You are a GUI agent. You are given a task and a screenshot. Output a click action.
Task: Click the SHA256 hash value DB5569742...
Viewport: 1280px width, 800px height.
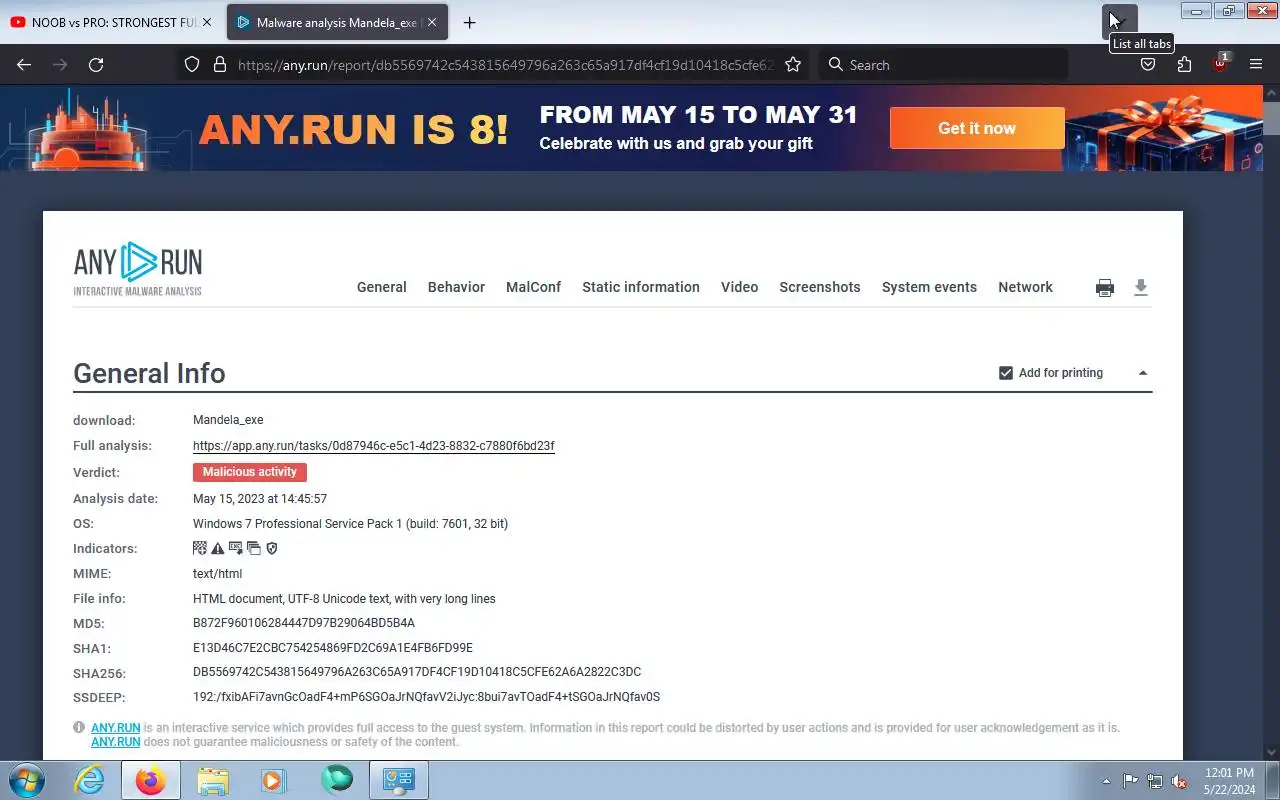click(x=417, y=672)
